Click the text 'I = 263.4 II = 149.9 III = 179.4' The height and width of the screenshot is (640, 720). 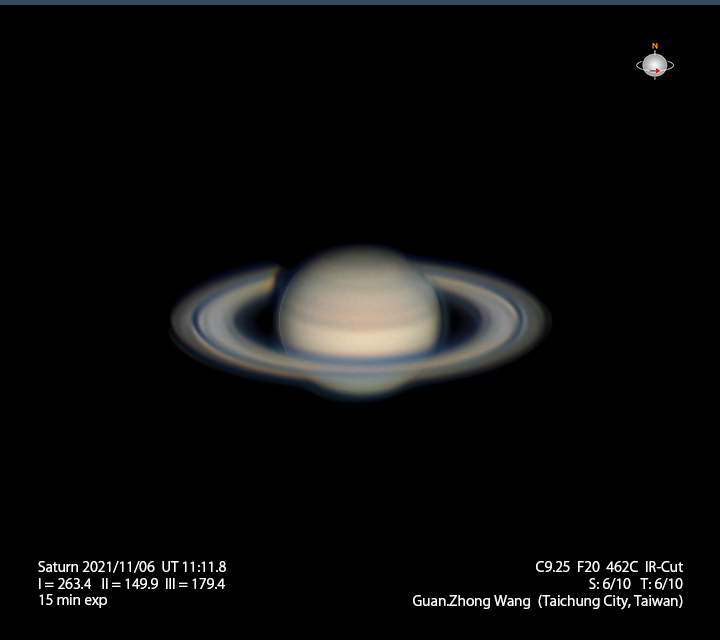131,584
